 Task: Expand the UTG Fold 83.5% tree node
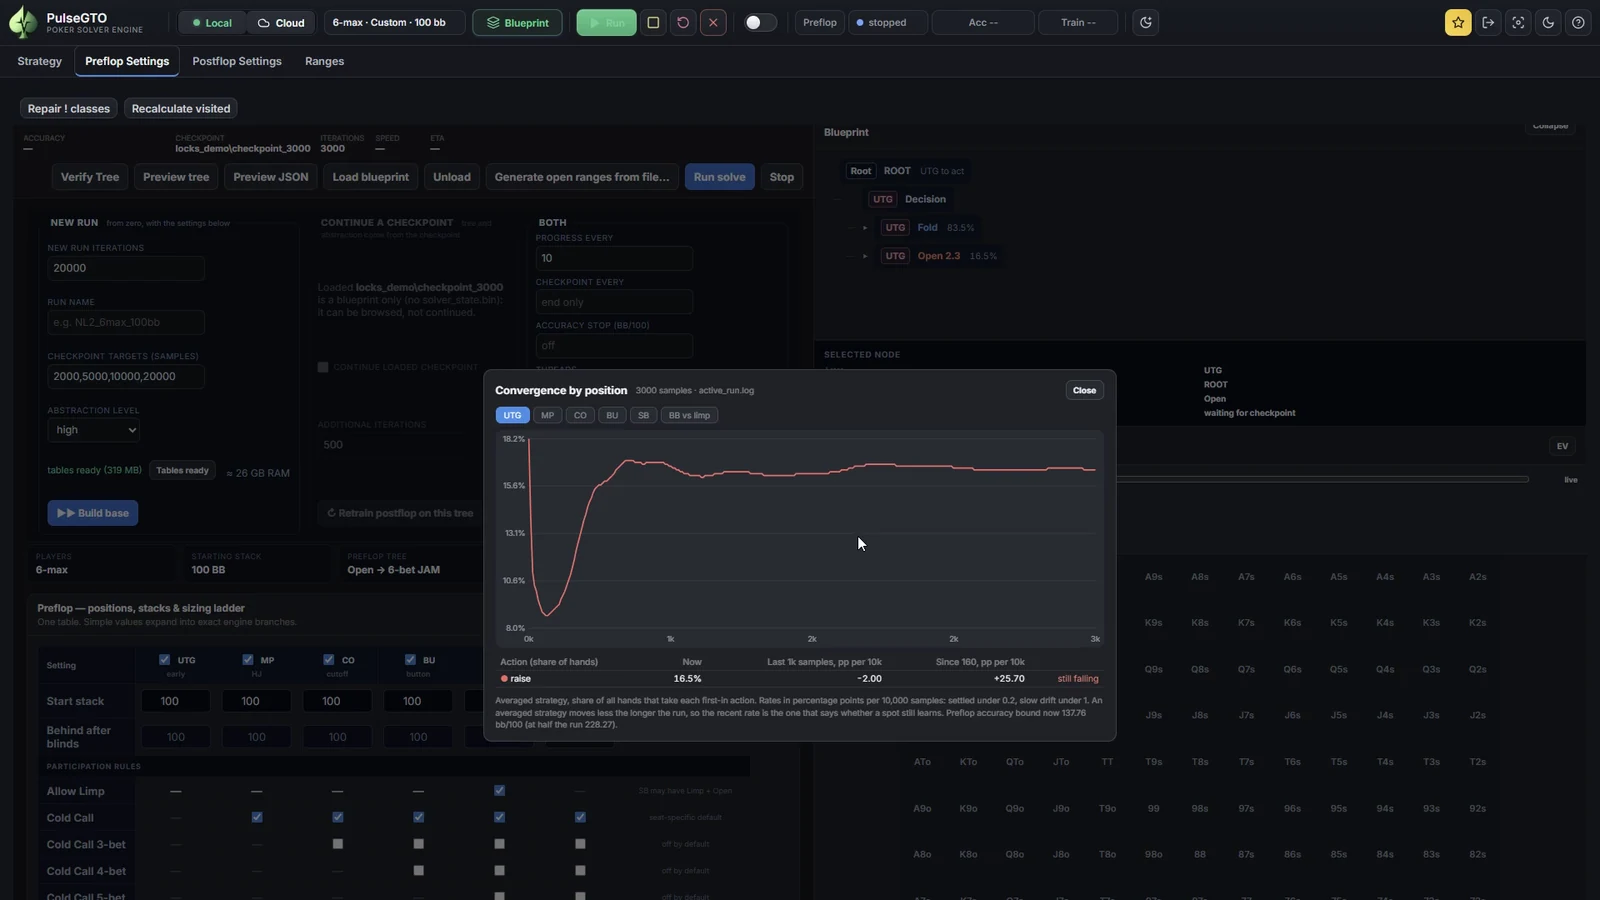point(865,227)
